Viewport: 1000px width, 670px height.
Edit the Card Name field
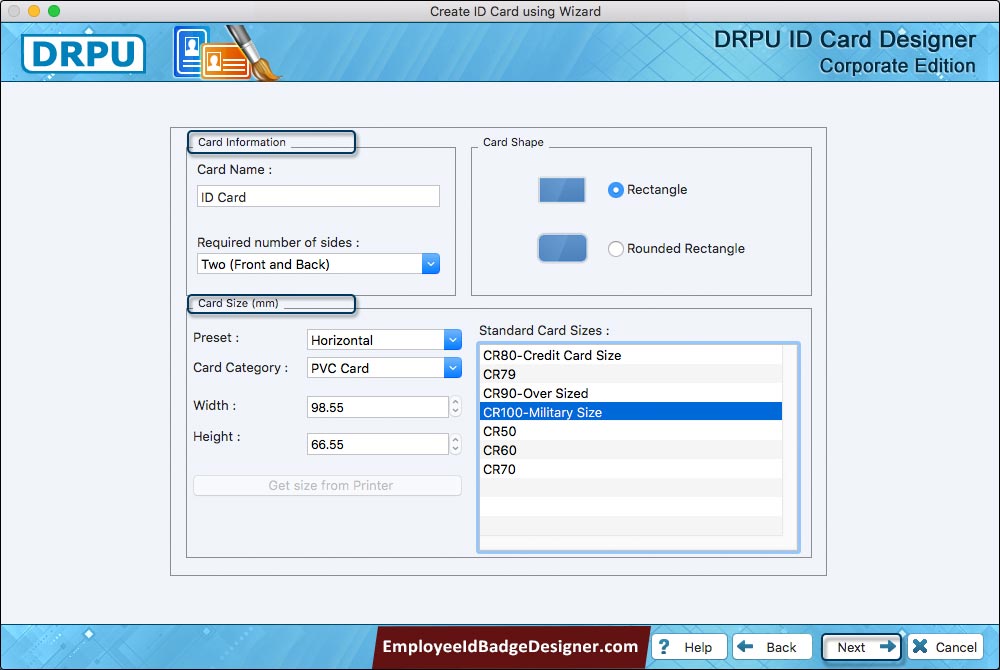[318, 196]
